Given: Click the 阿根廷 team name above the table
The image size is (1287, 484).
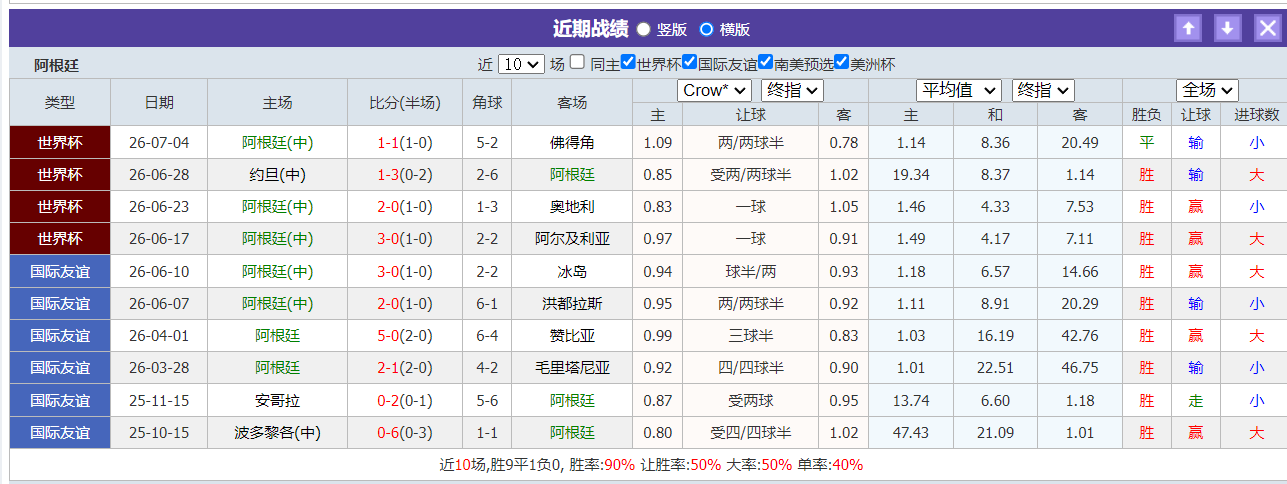Looking at the screenshot, I should pyautogui.click(x=56, y=65).
